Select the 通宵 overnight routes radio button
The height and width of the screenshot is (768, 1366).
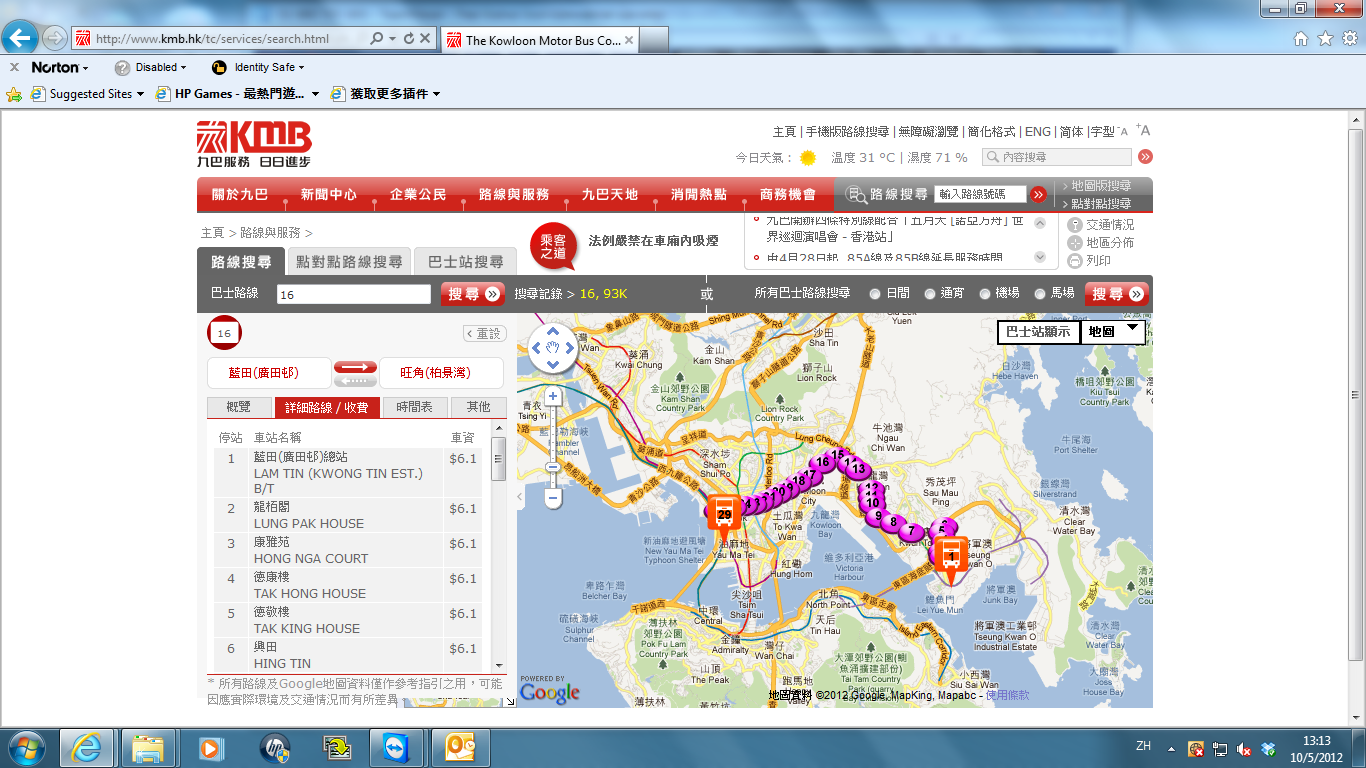[x=930, y=294]
